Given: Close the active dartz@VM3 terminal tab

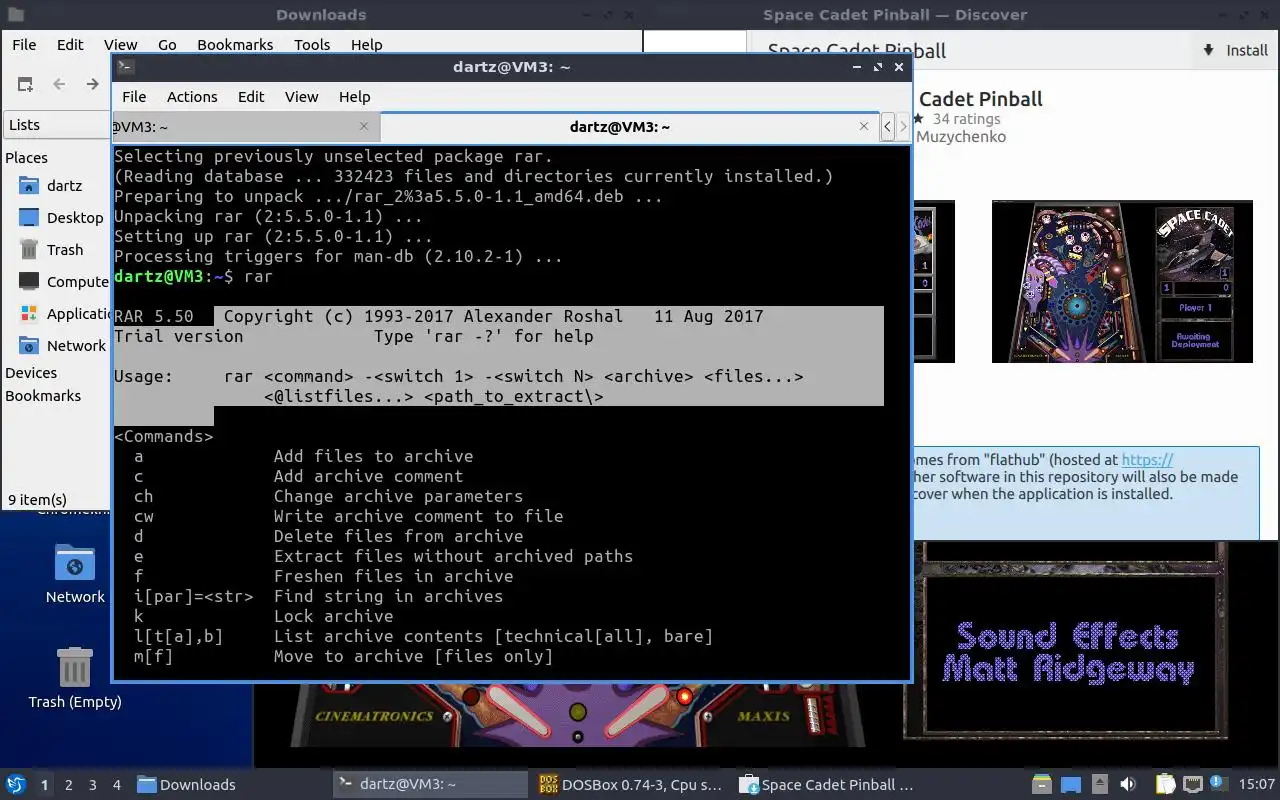Looking at the screenshot, I should coord(864,126).
